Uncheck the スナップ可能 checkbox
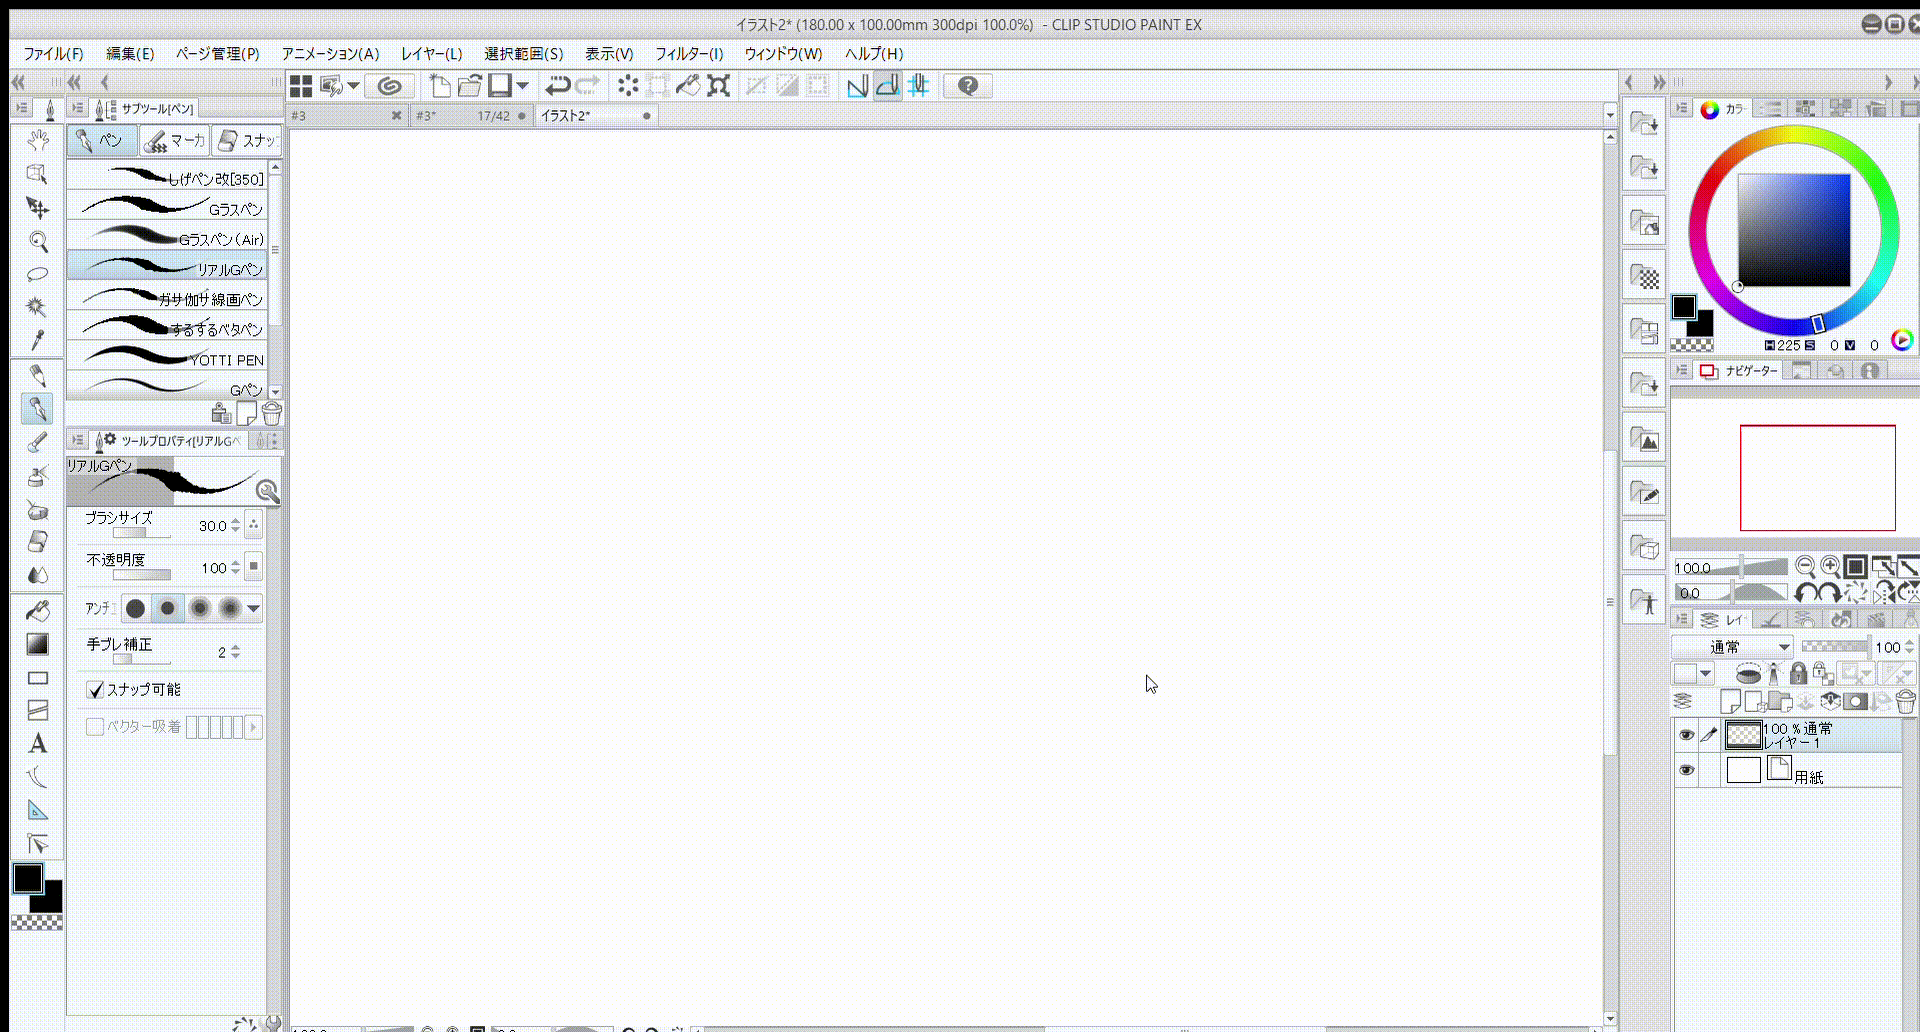The image size is (1920, 1032). click(x=96, y=690)
